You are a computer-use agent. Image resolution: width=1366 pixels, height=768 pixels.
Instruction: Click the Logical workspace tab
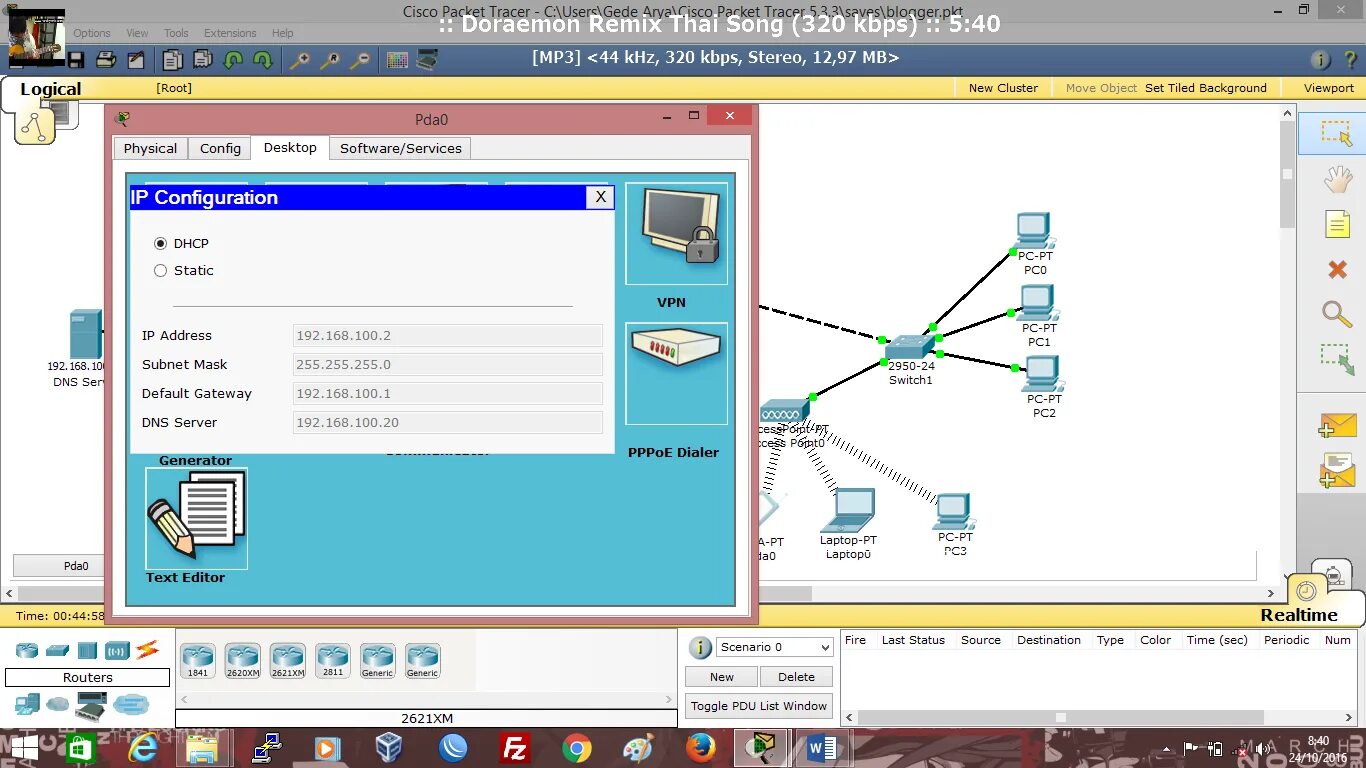coord(50,89)
